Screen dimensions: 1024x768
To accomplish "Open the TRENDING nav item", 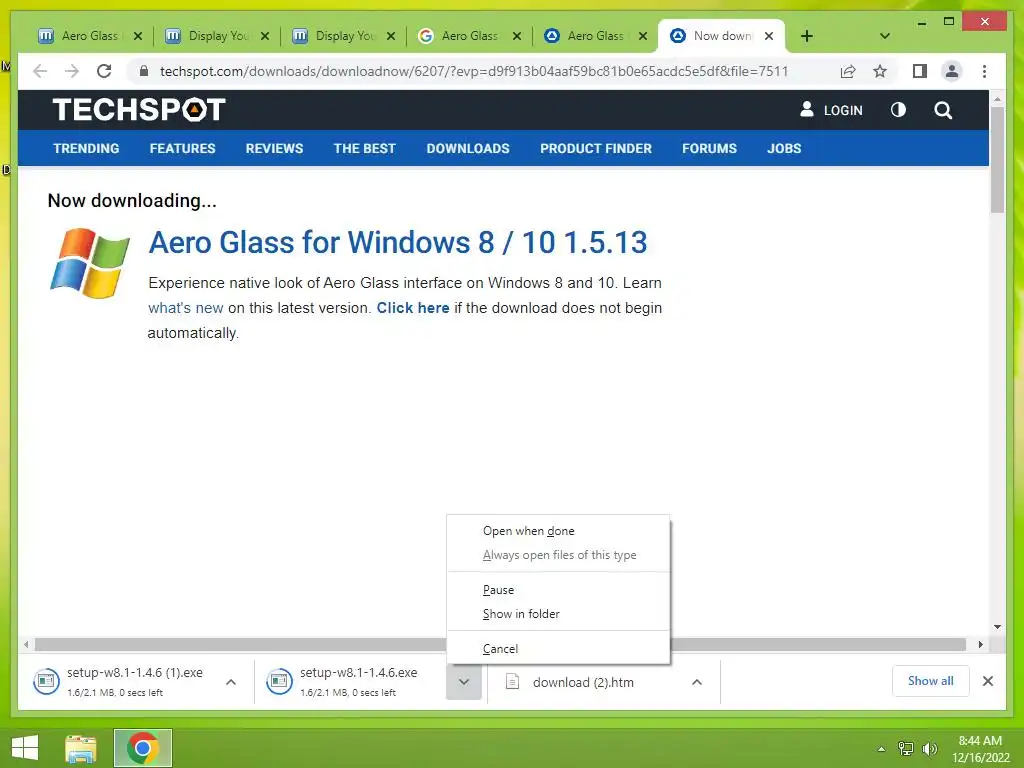I will coord(86,148).
